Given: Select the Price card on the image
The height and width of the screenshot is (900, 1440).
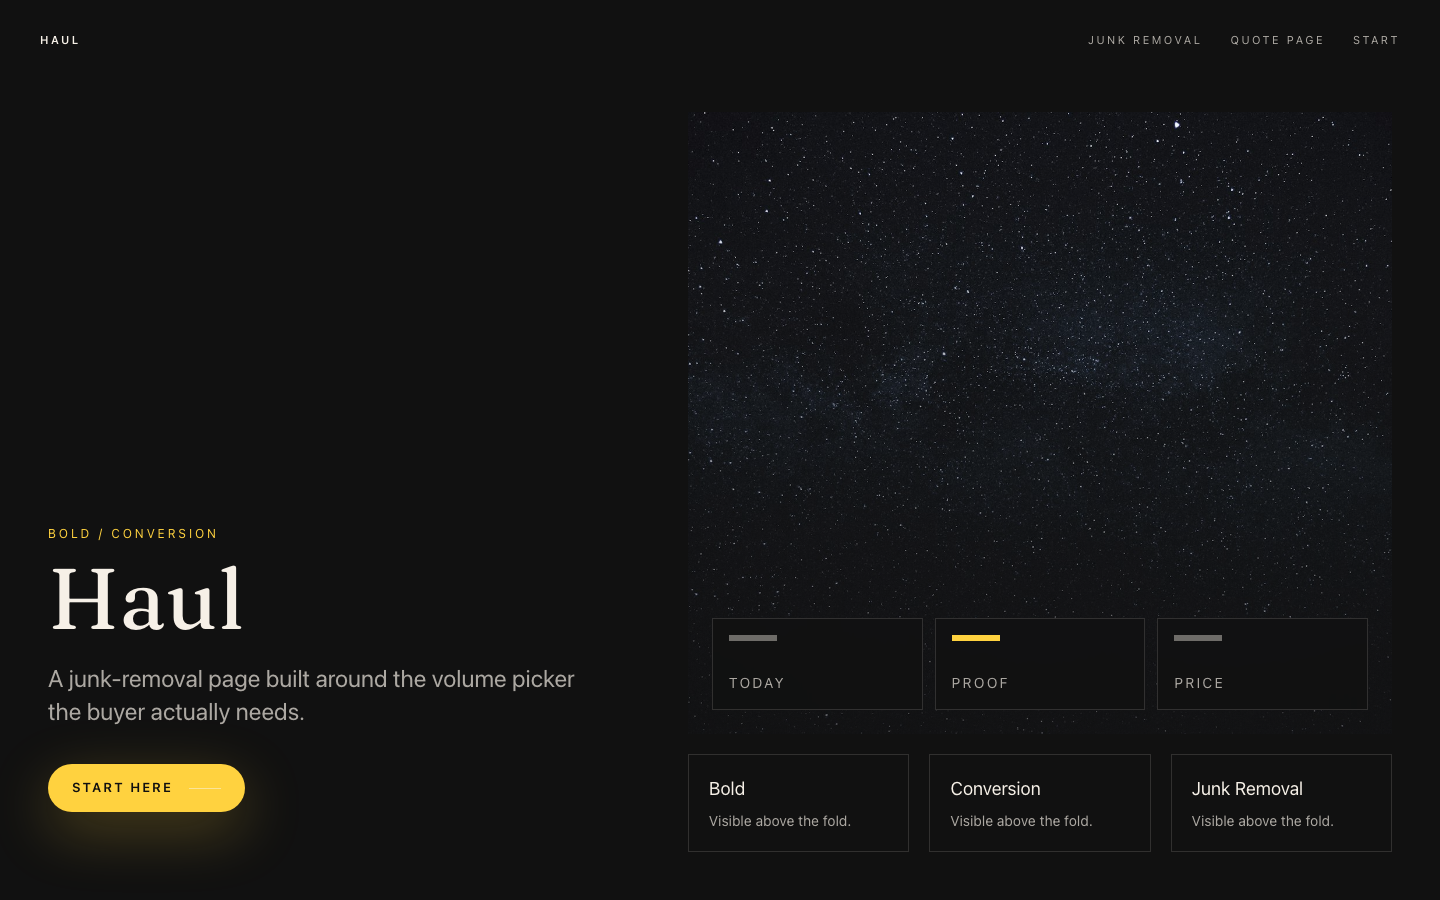Looking at the screenshot, I should pyautogui.click(x=1262, y=664).
